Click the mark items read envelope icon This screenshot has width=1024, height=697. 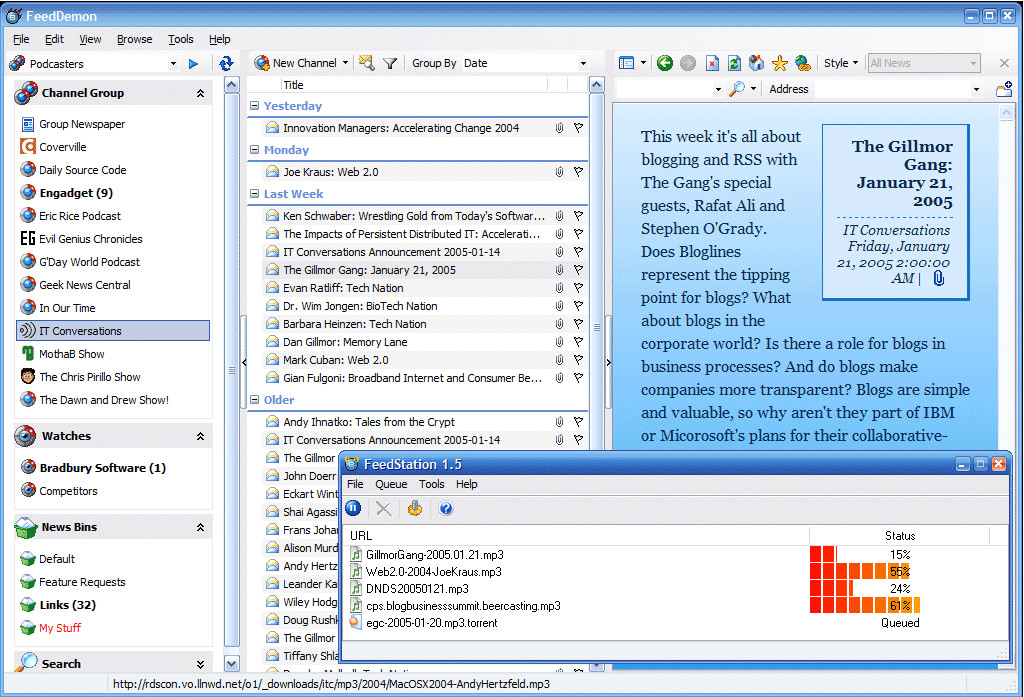[367, 63]
